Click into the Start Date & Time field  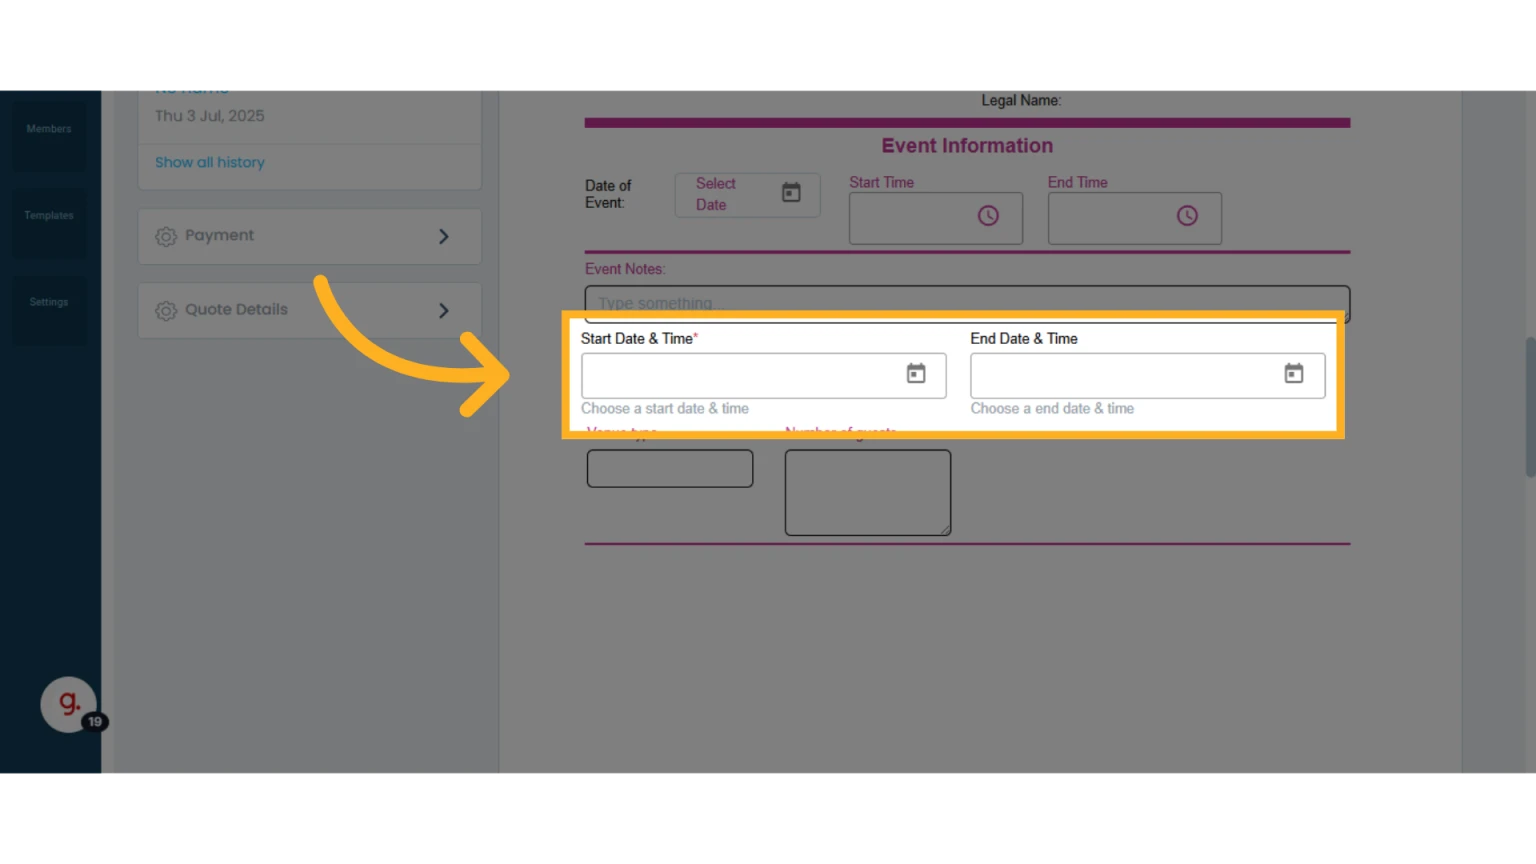[x=764, y=375]
